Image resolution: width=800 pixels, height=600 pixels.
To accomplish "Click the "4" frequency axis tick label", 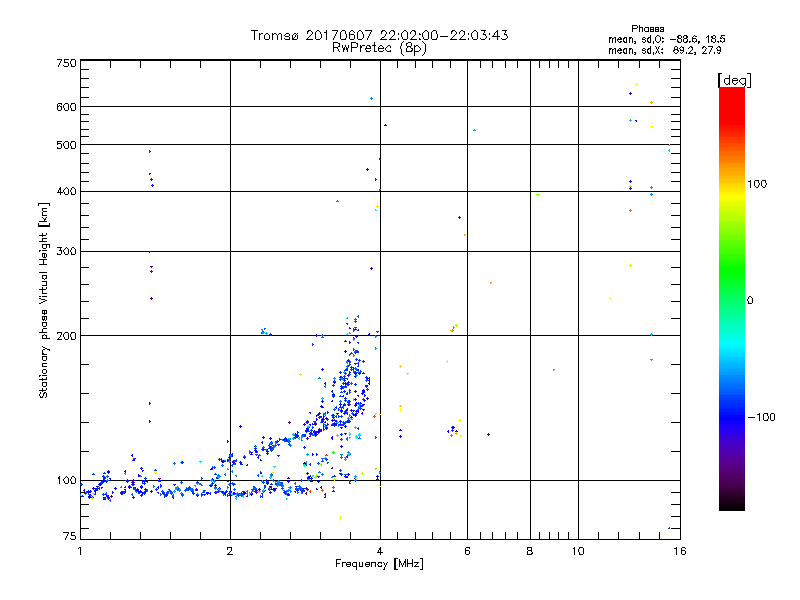I will click(380, 551).
